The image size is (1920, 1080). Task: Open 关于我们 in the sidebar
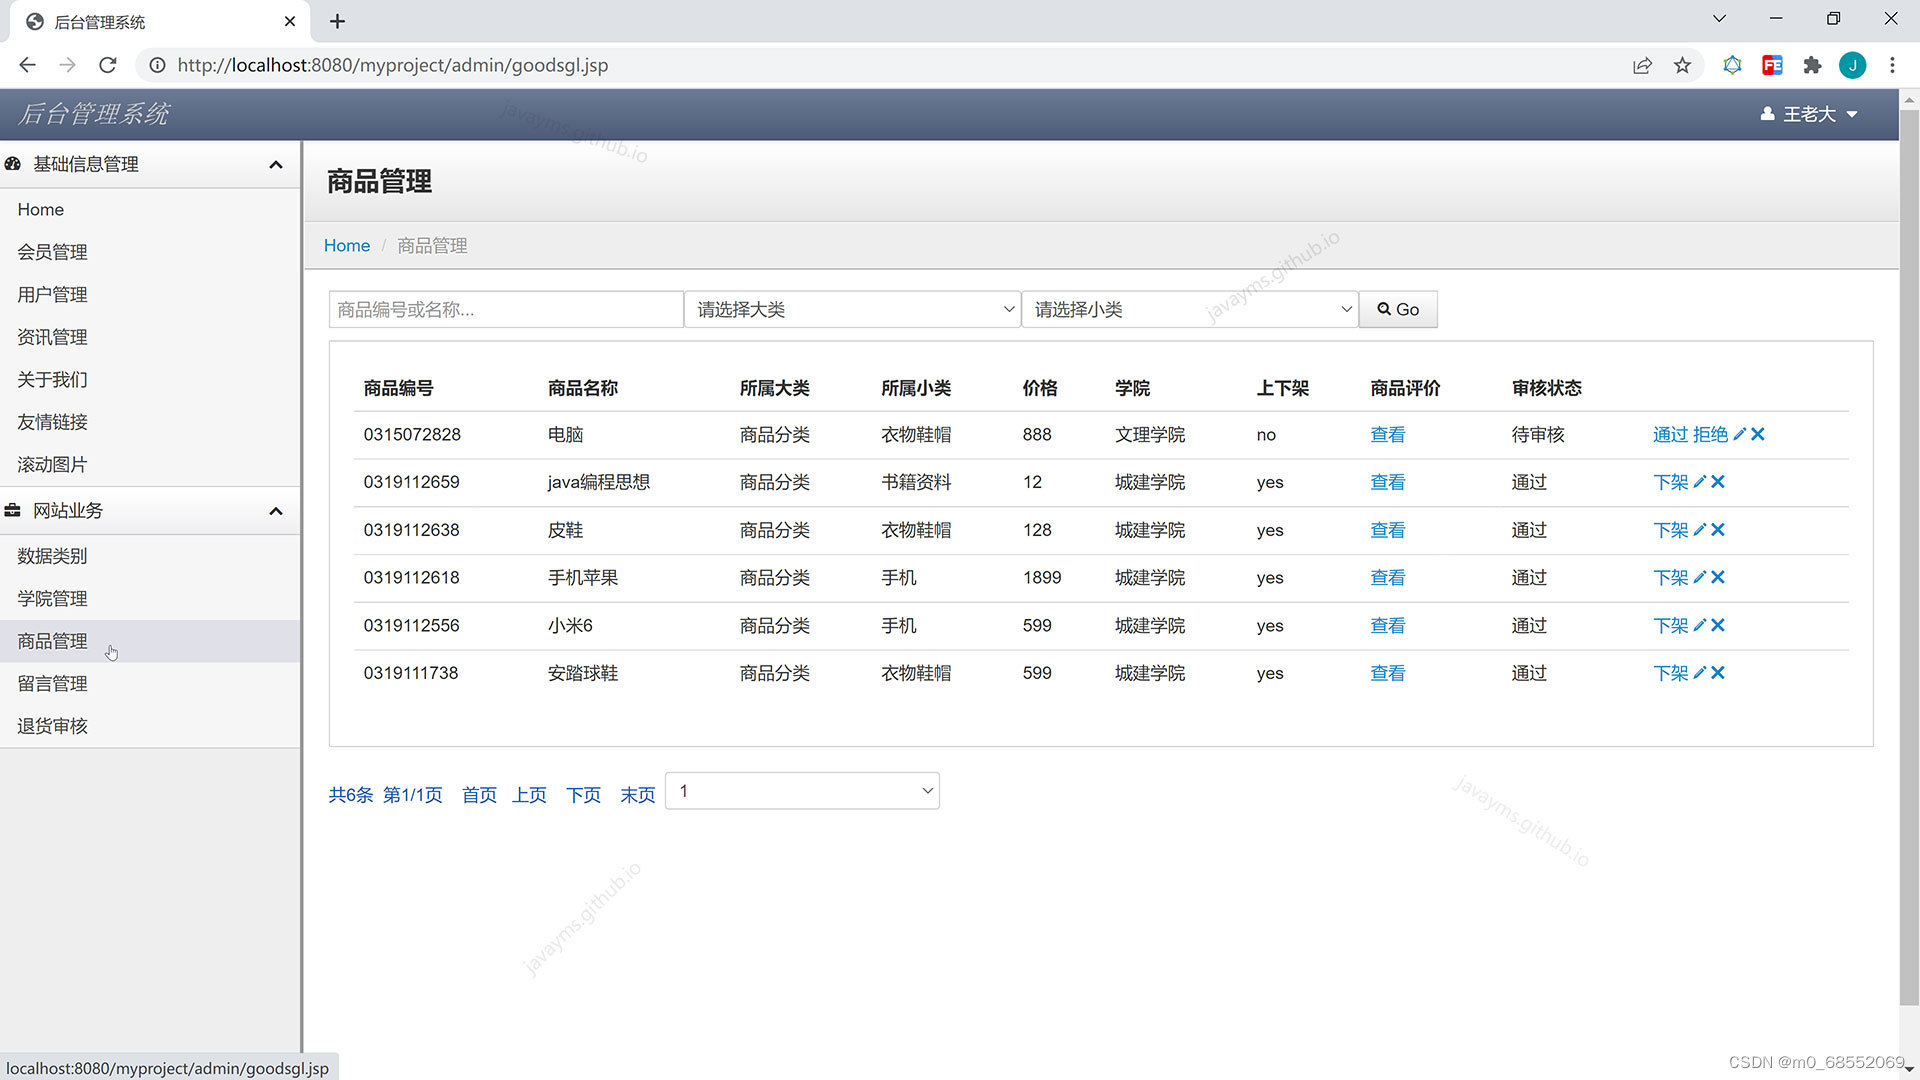(52, 380)
